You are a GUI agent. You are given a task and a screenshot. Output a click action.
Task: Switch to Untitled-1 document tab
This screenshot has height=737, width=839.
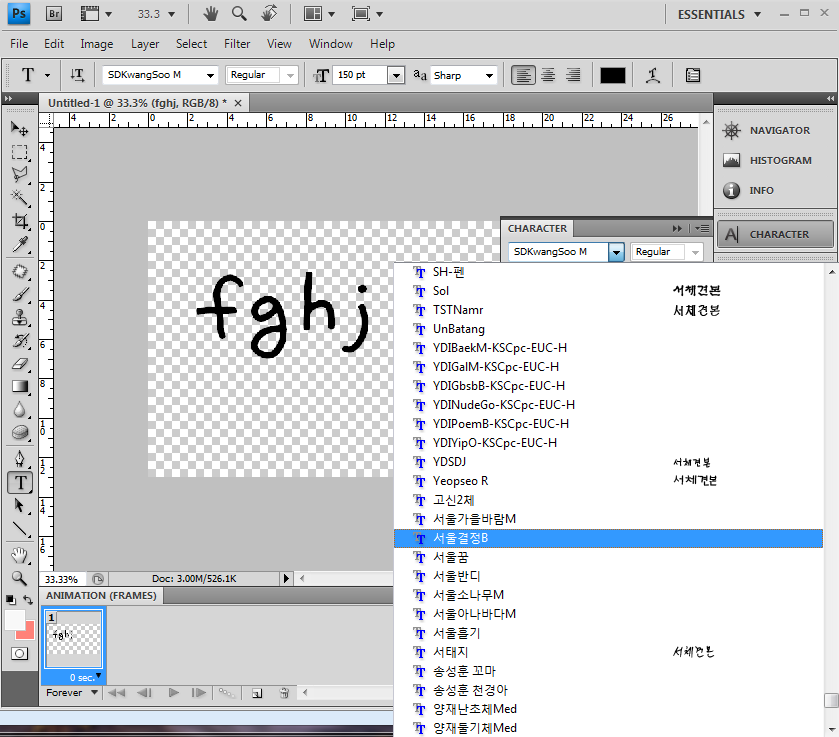tap(138, 103)
